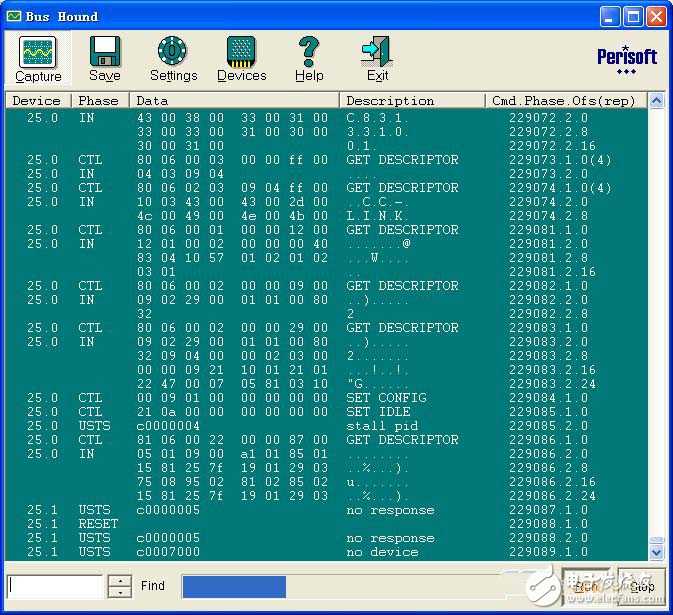Viewport: 673px width, 615px height.
Task: Click the Stop button
Action: tap(641, 587)
